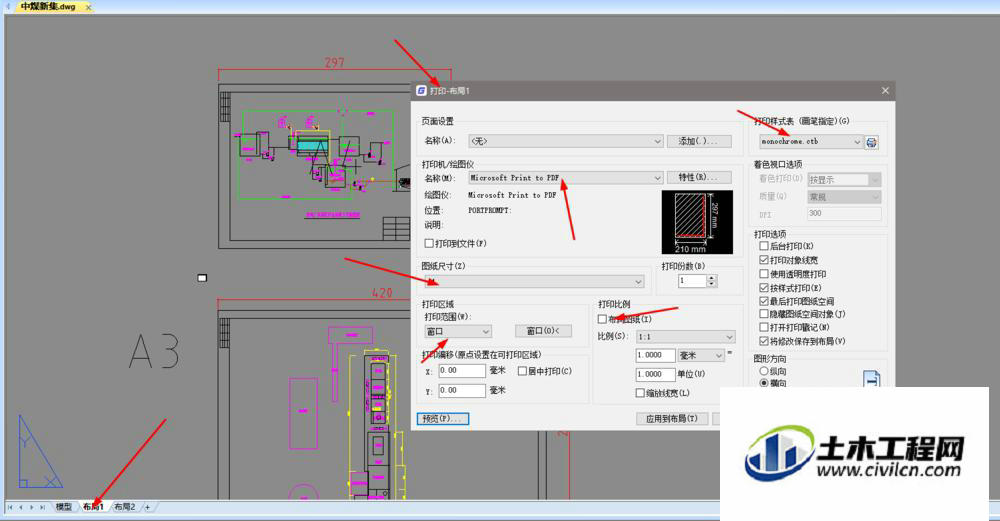Click the DPI 300 field
The image size is (1000, 521).
[844, 214]
